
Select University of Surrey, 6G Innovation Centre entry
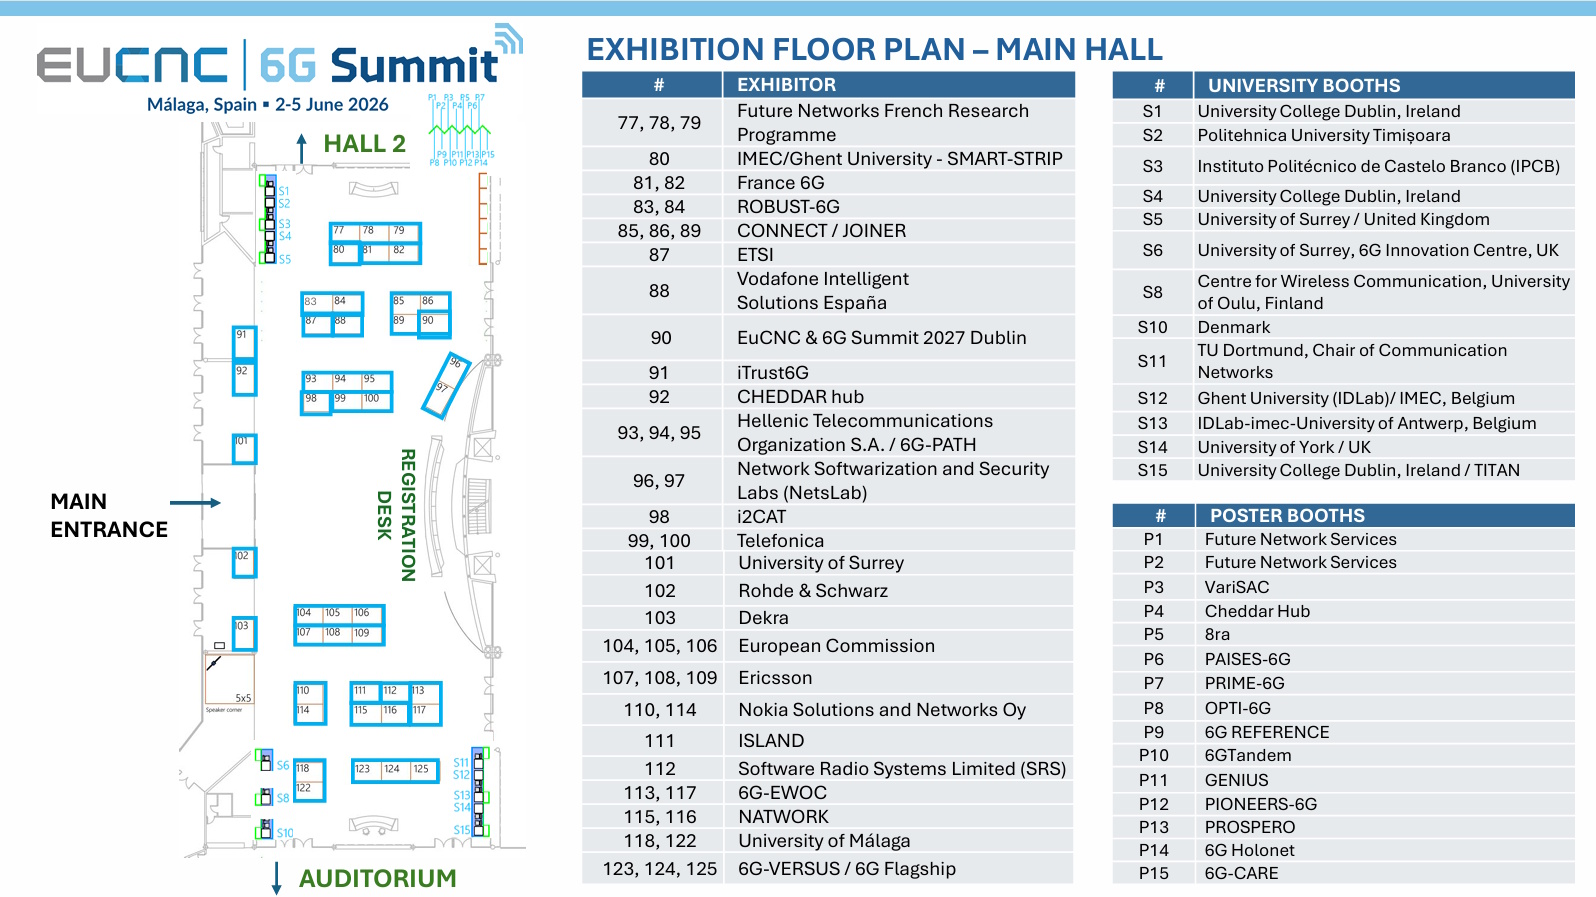1378,250
